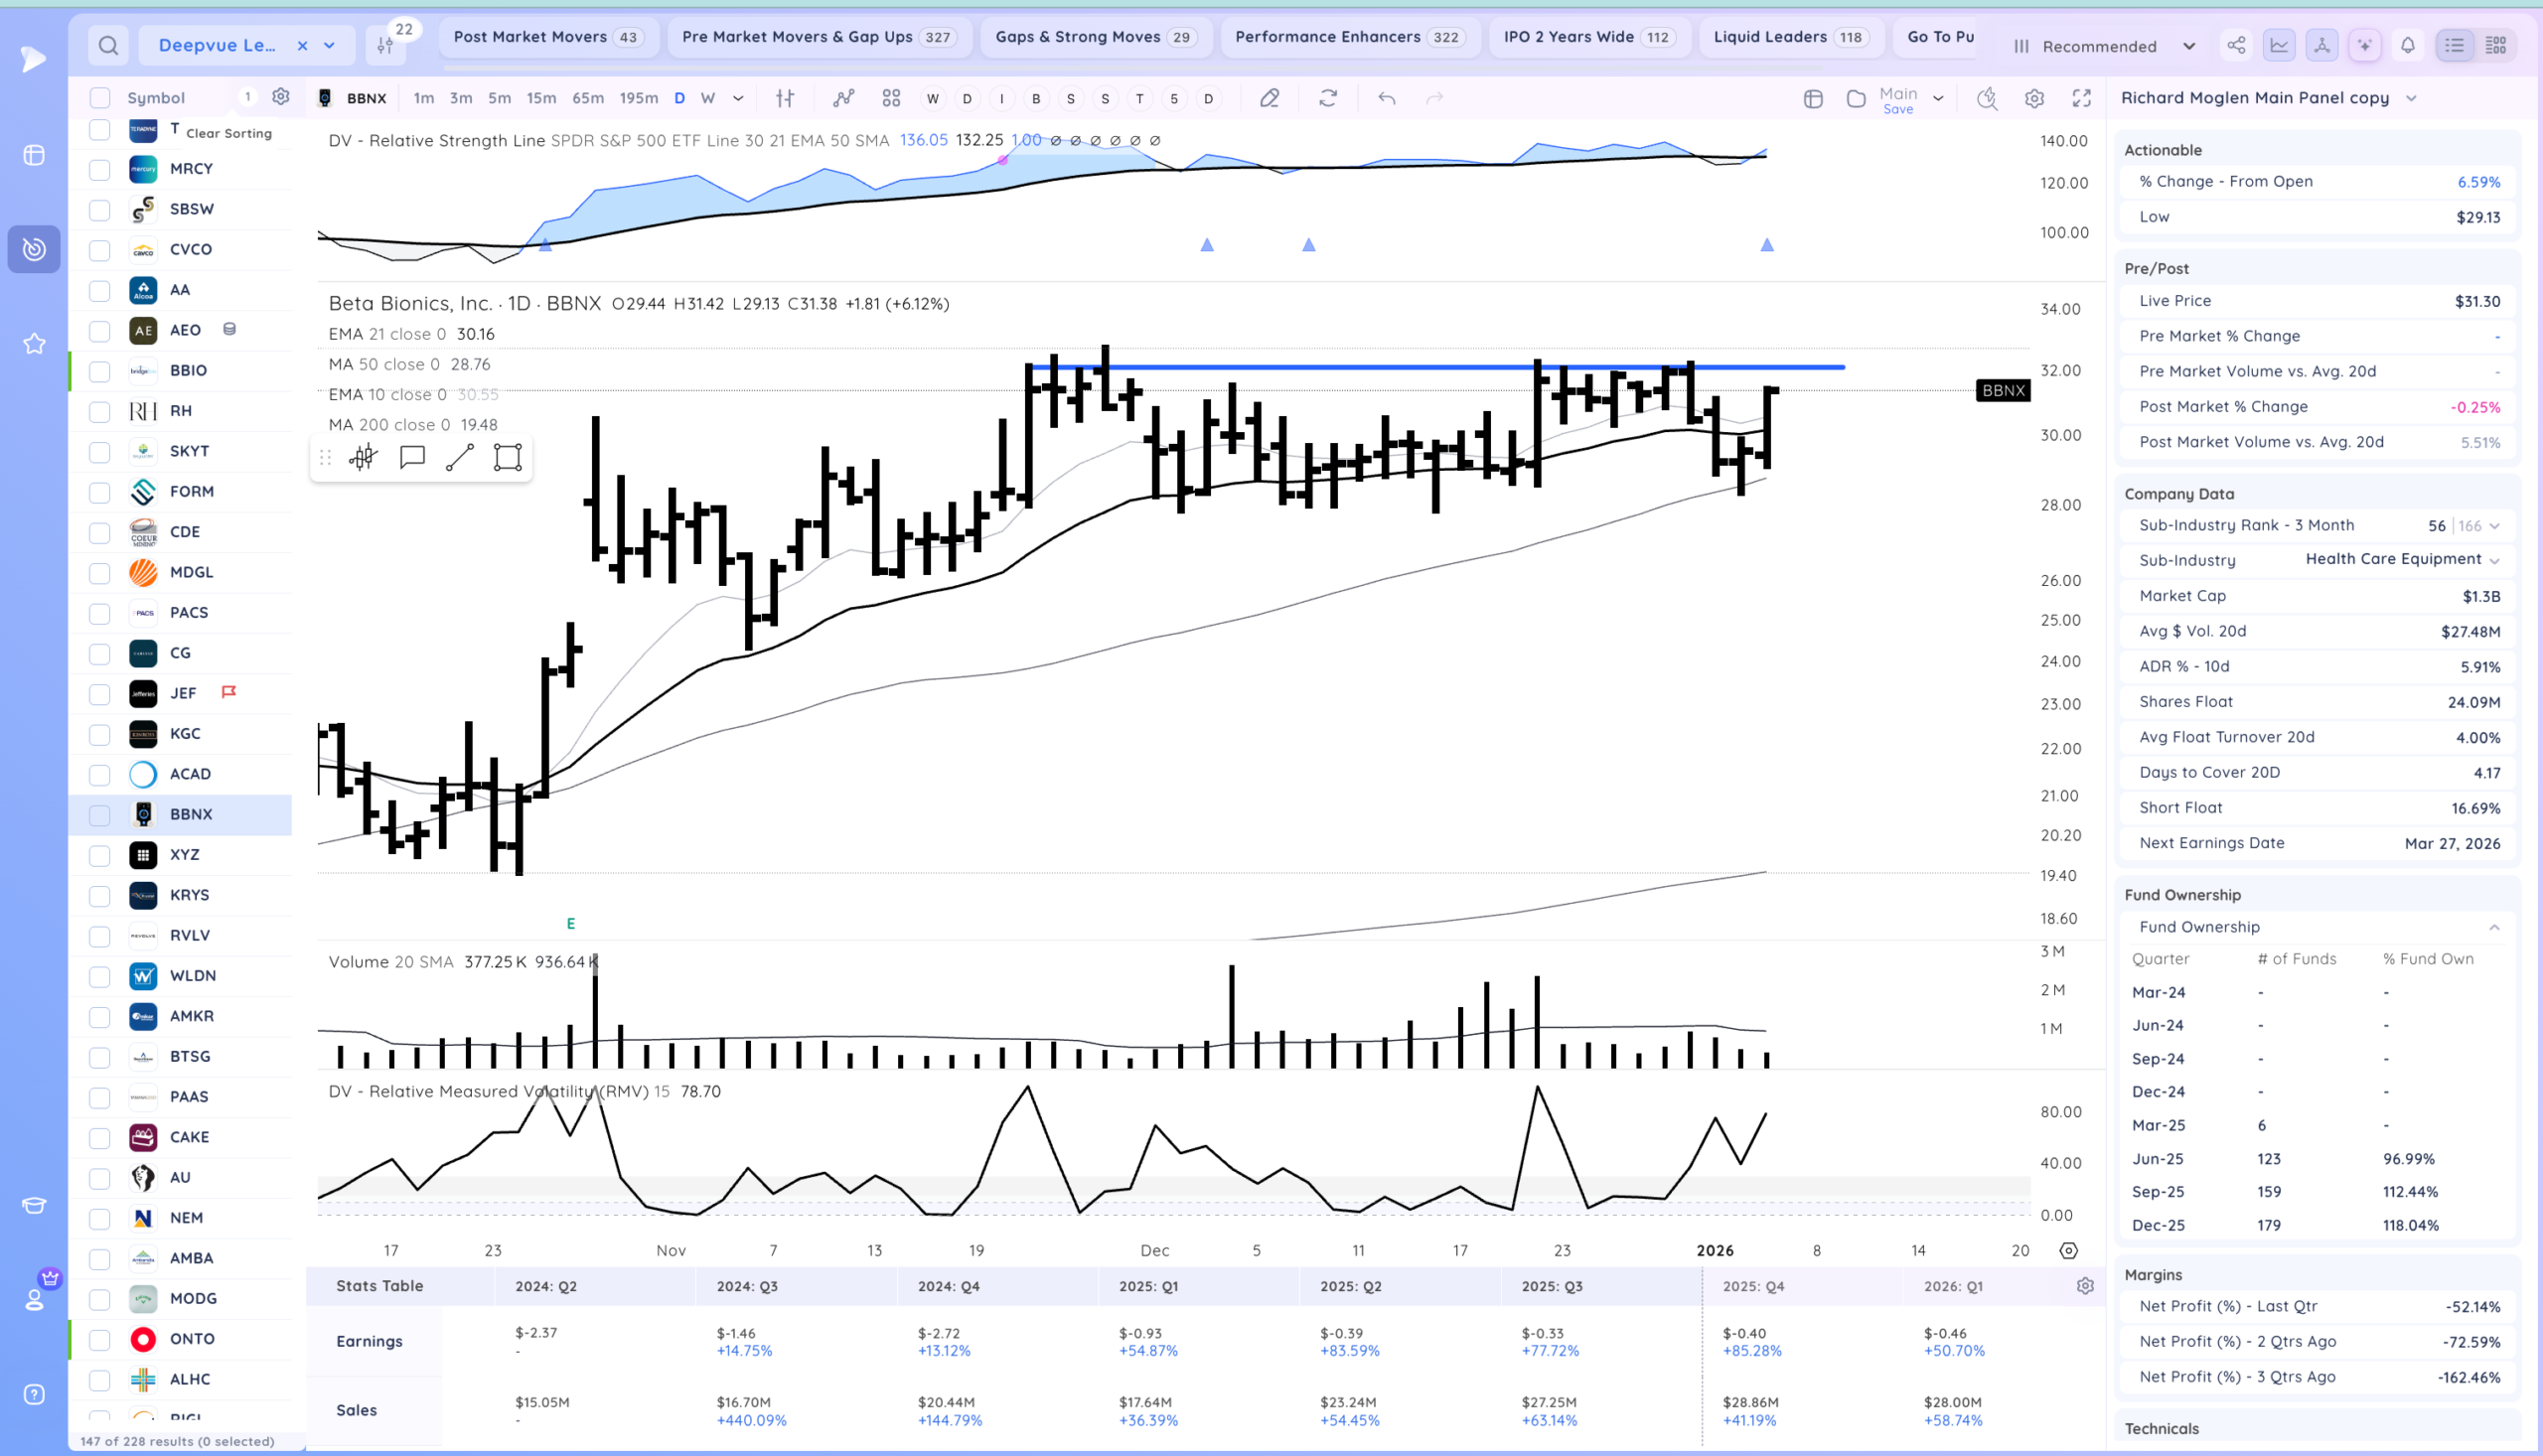Refresh the chart data
This screenshot has width=2543, height=1456.
1328,98
